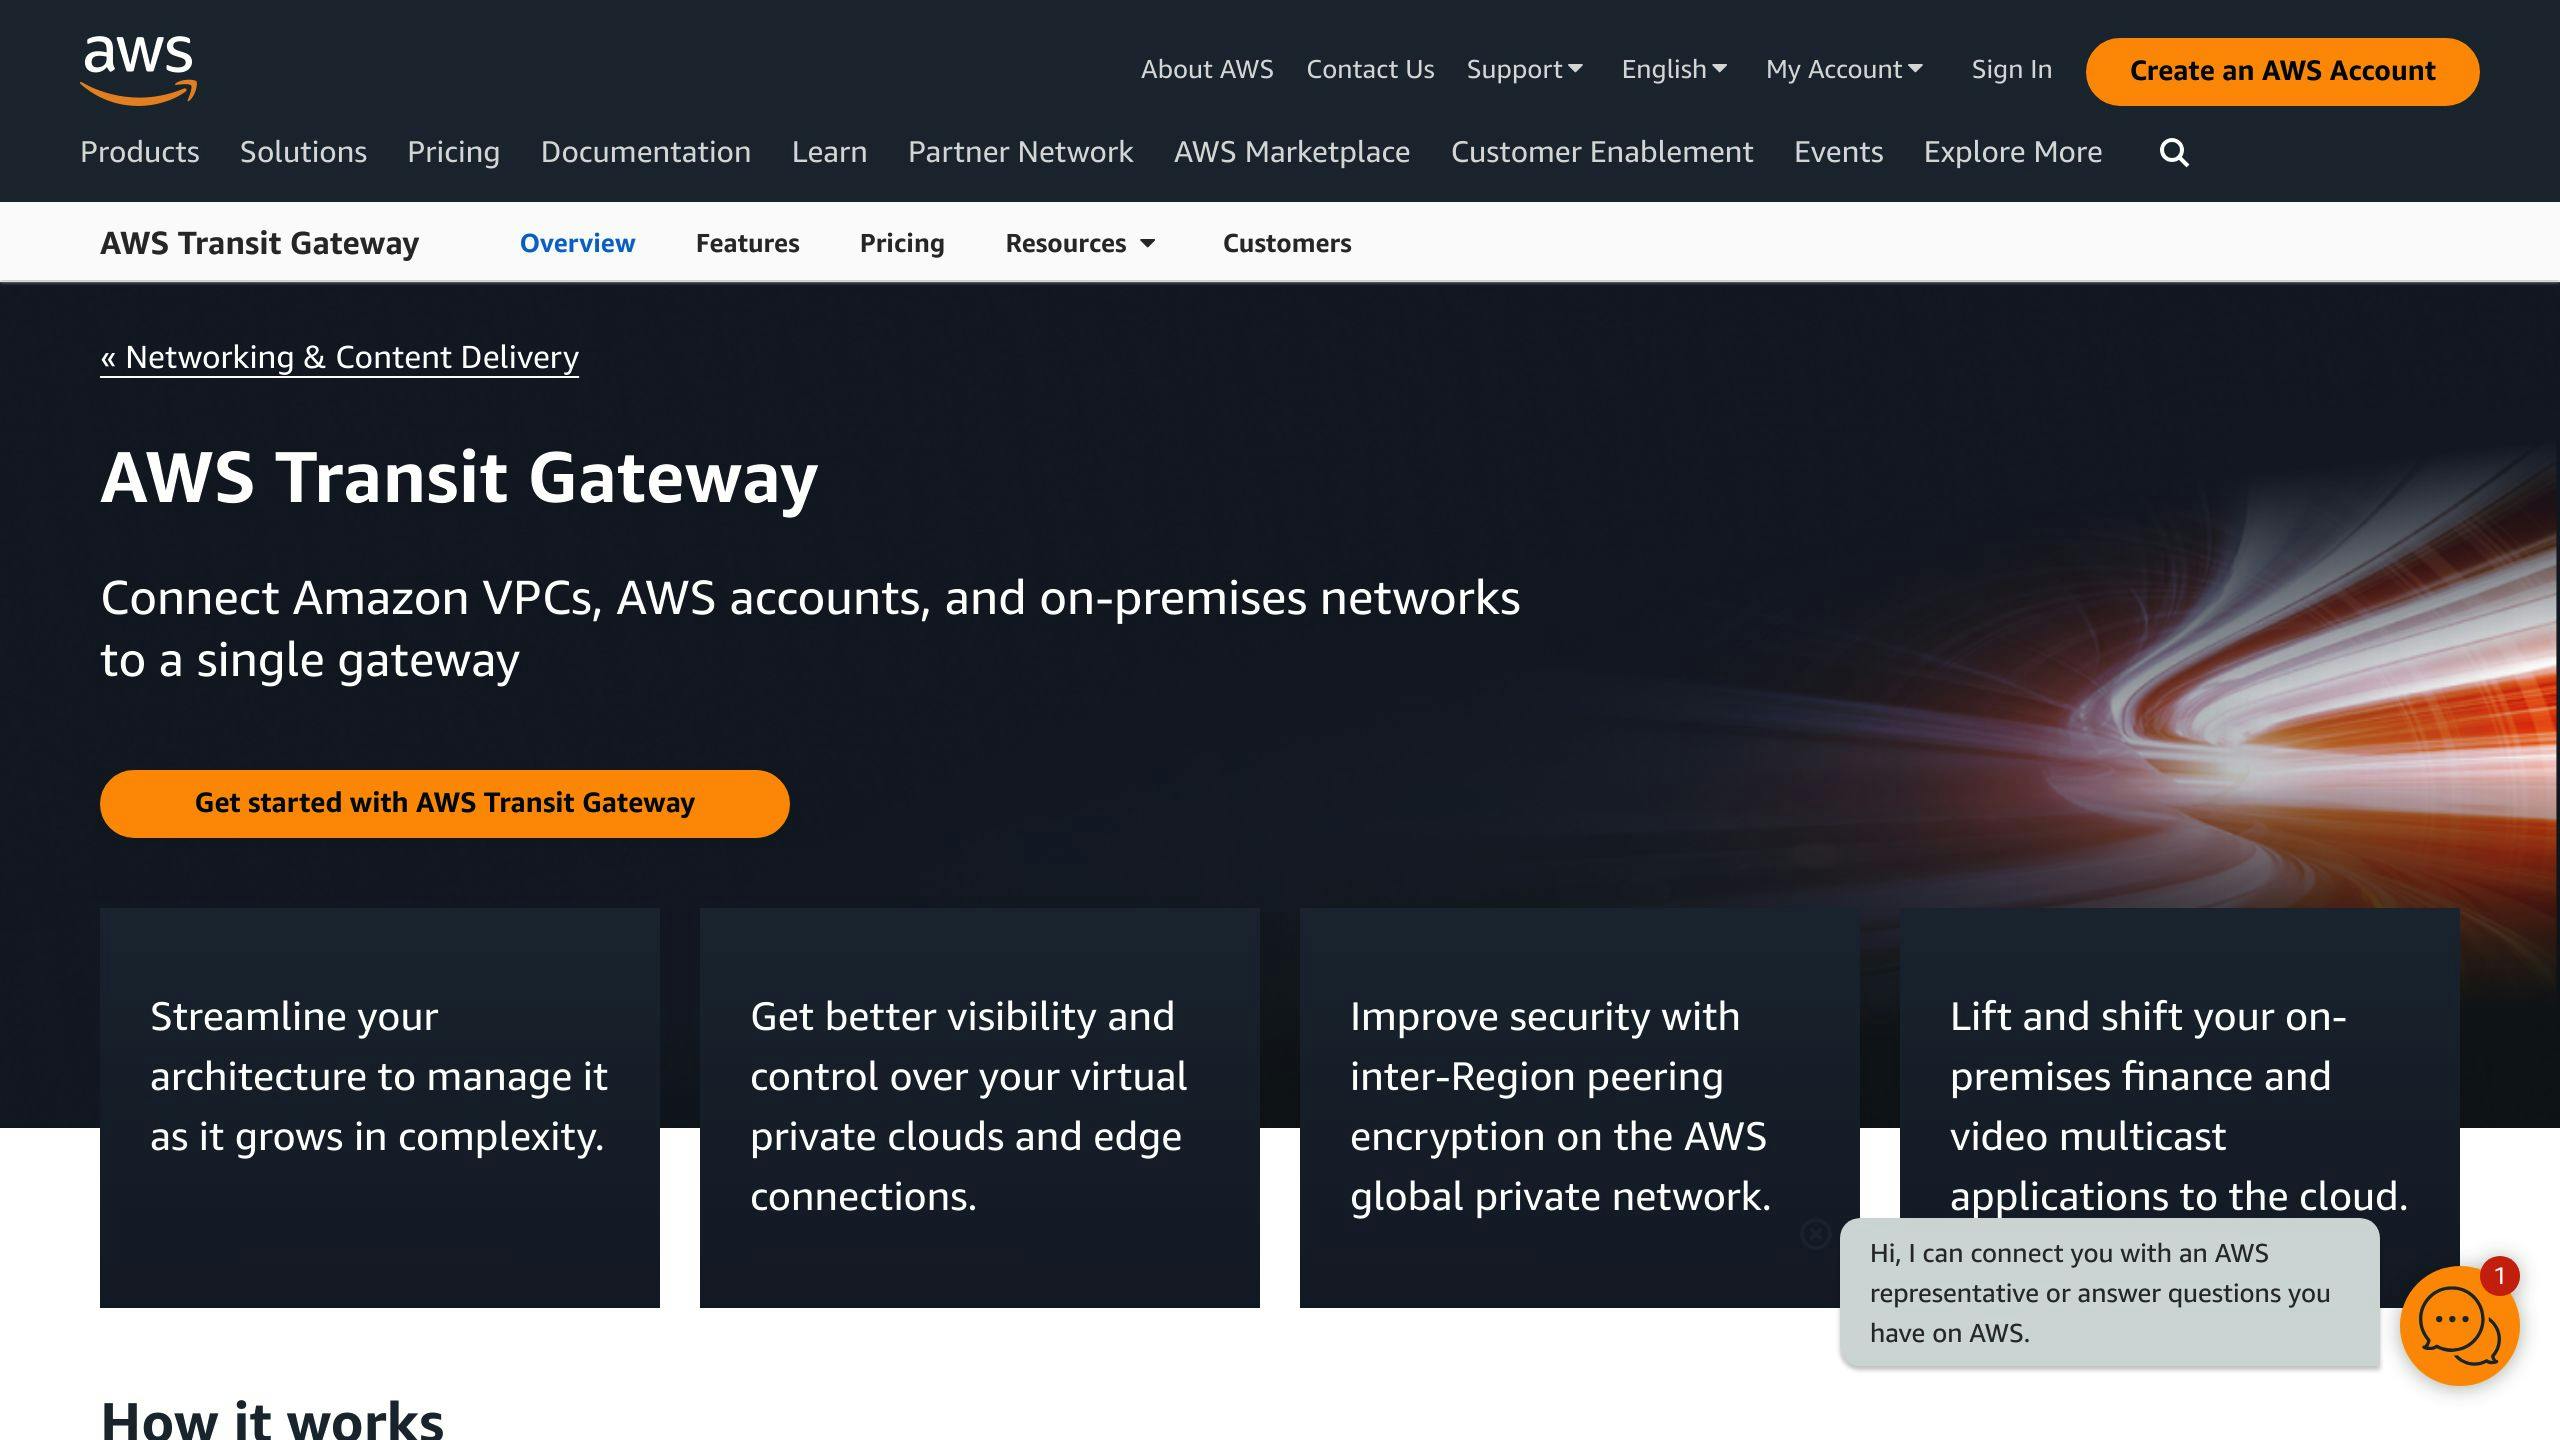Click Get started with AWS Transit Gateway
The image size is (2560, 1440).
tap(445, 804)
